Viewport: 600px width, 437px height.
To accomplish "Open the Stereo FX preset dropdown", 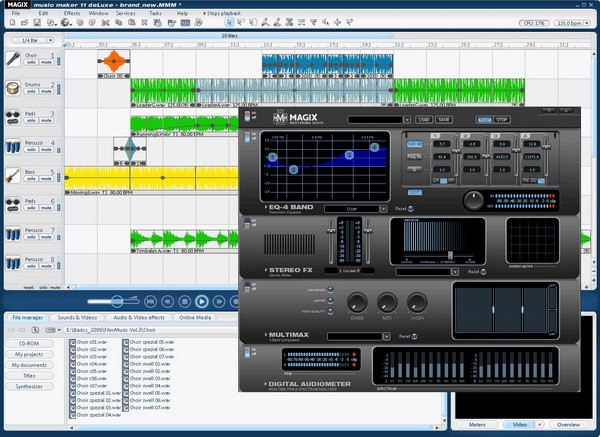I will coord(455,272).
